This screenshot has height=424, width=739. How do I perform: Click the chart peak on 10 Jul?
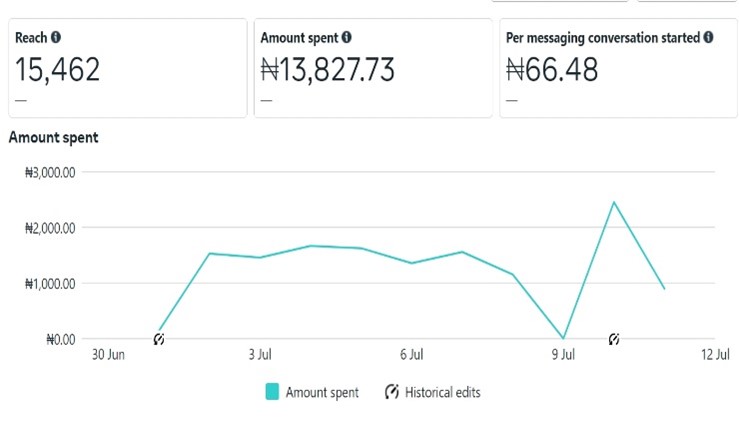(x=614, y=202)
